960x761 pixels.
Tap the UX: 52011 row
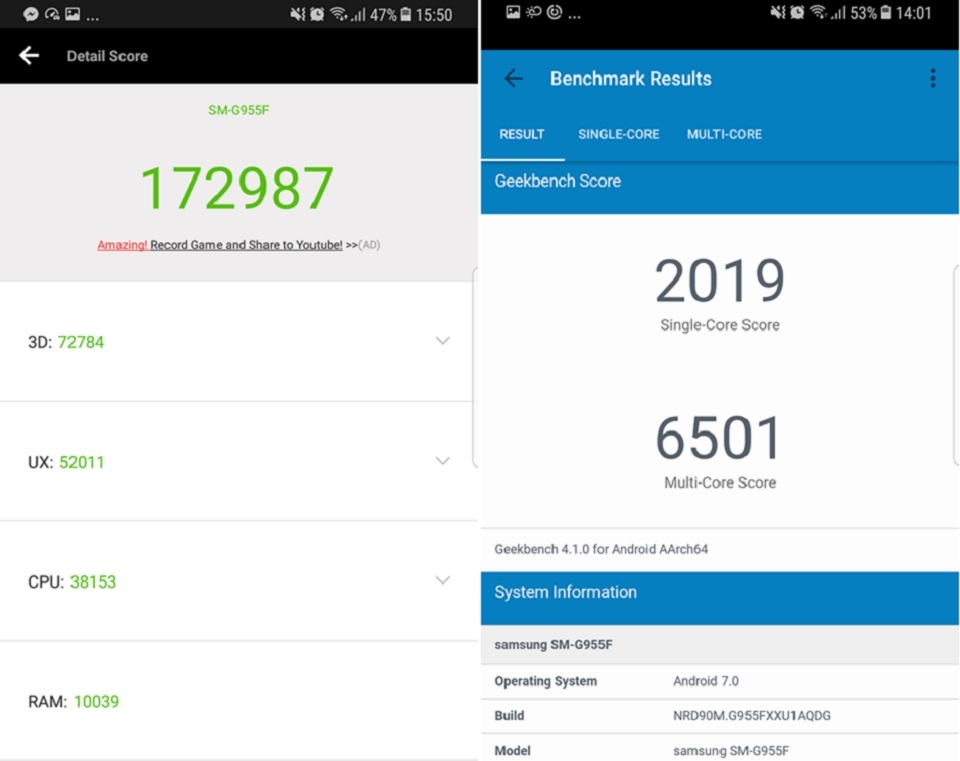point(239,462)
